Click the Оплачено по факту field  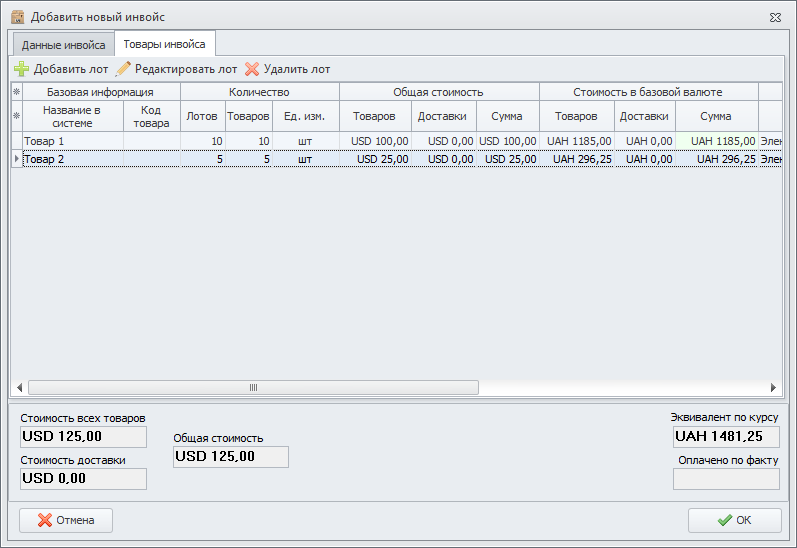point(726,479)
